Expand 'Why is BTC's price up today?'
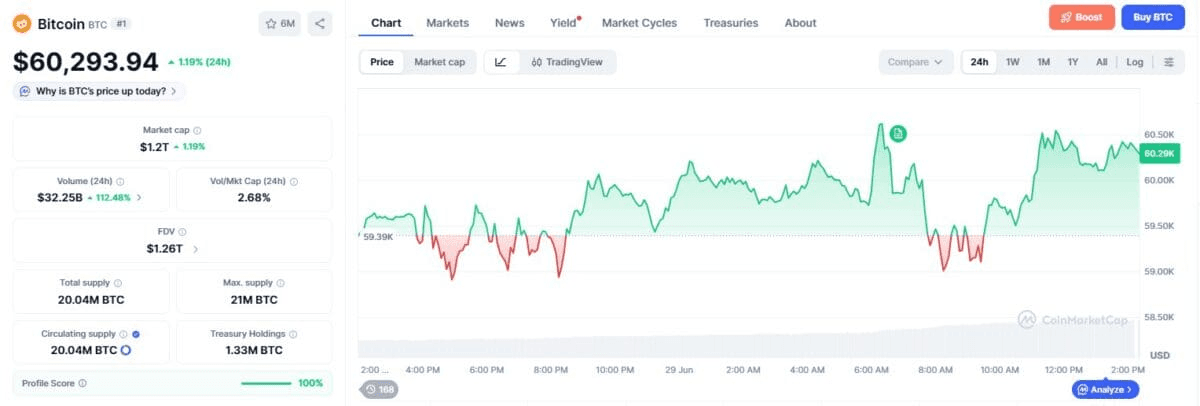1200x406 pixels. click(99, 91)
